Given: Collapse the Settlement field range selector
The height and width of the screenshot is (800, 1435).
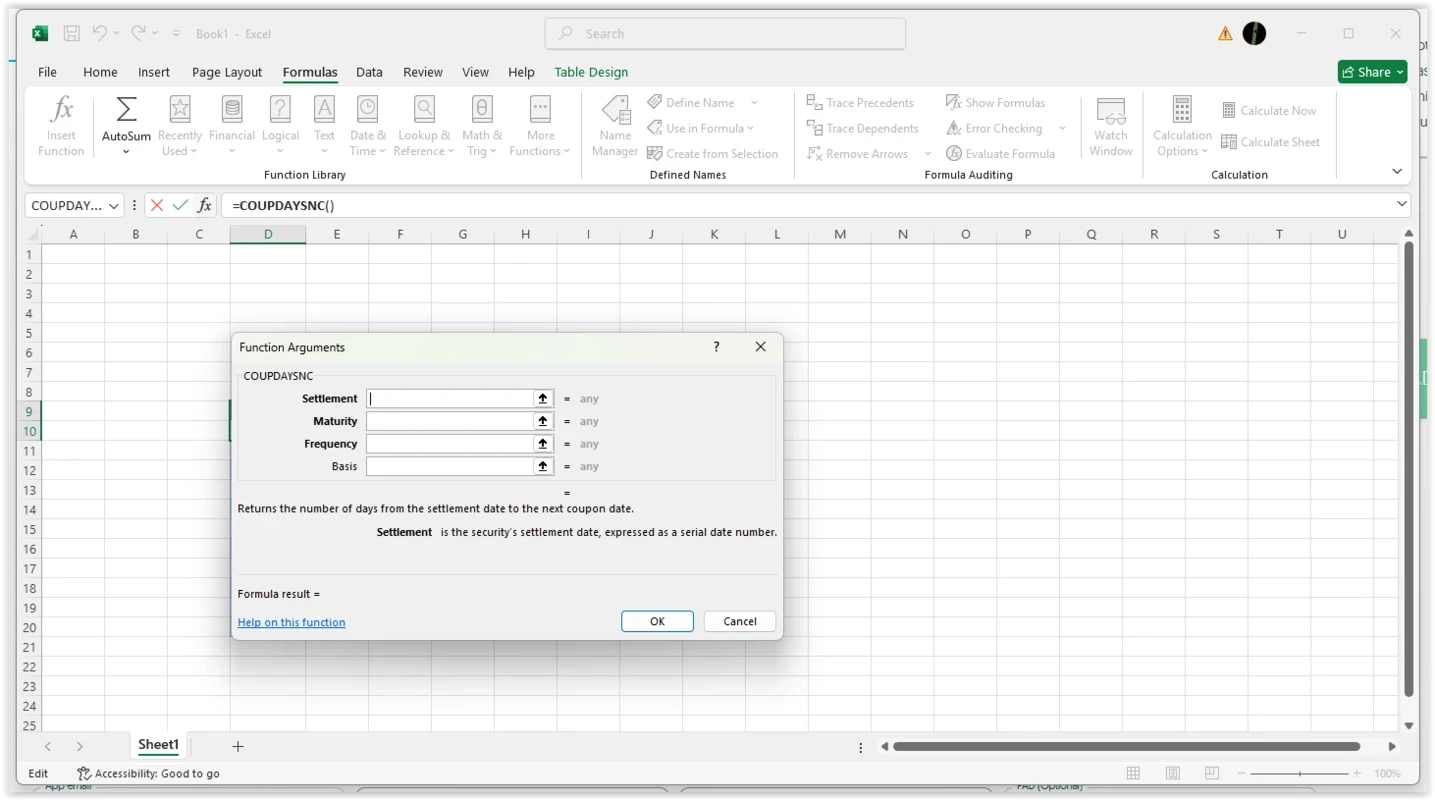Looking at the screenshot, I should [543, 398].
